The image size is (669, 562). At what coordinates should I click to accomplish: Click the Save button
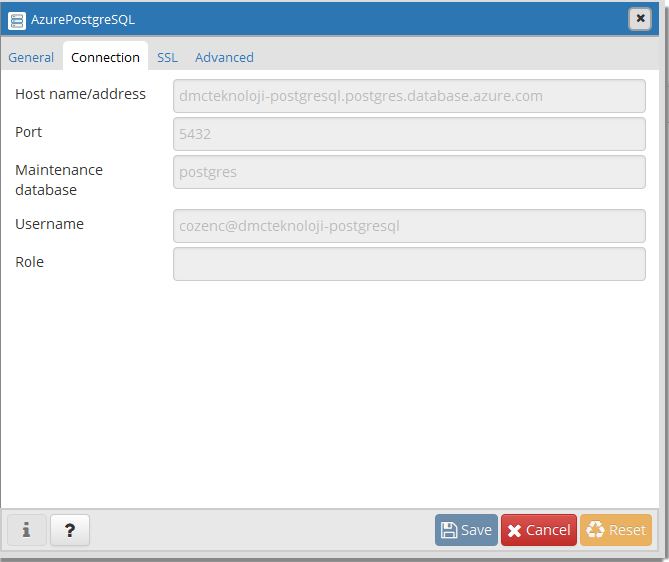pyautogui.click(x=466, y=530)
